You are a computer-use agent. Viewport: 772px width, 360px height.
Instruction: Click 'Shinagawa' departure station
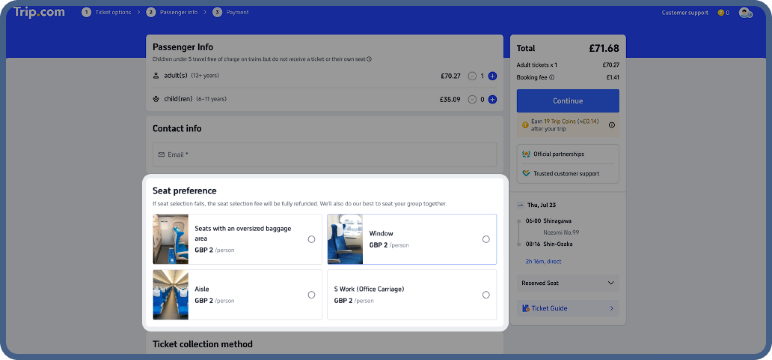click(558, 221)
